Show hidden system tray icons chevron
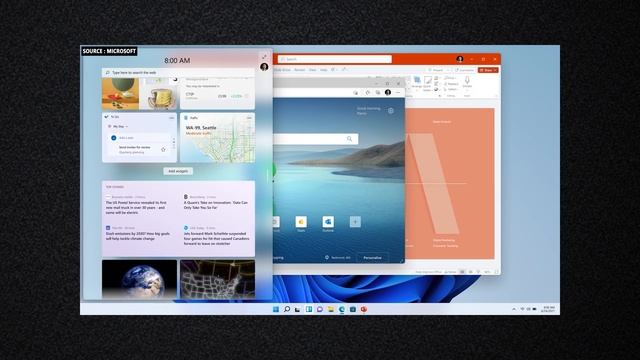The image size is (640, 360). tap(514, 309)
